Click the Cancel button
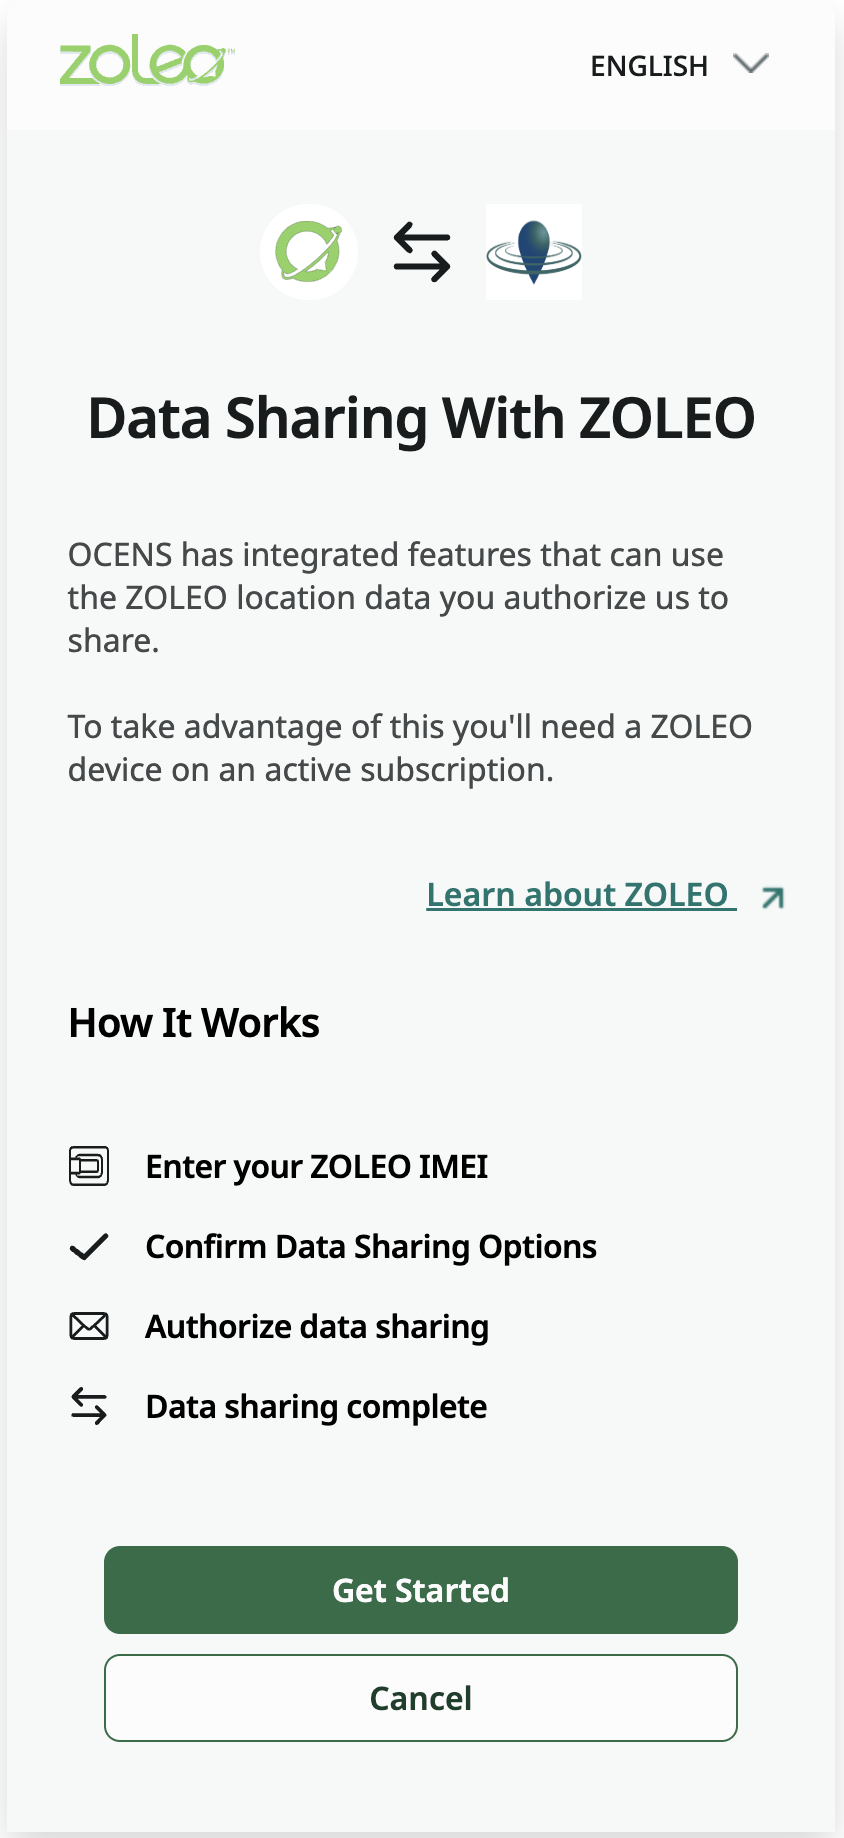The height and width of the screenshot is (1838, 844). [x=421, y=1698]
